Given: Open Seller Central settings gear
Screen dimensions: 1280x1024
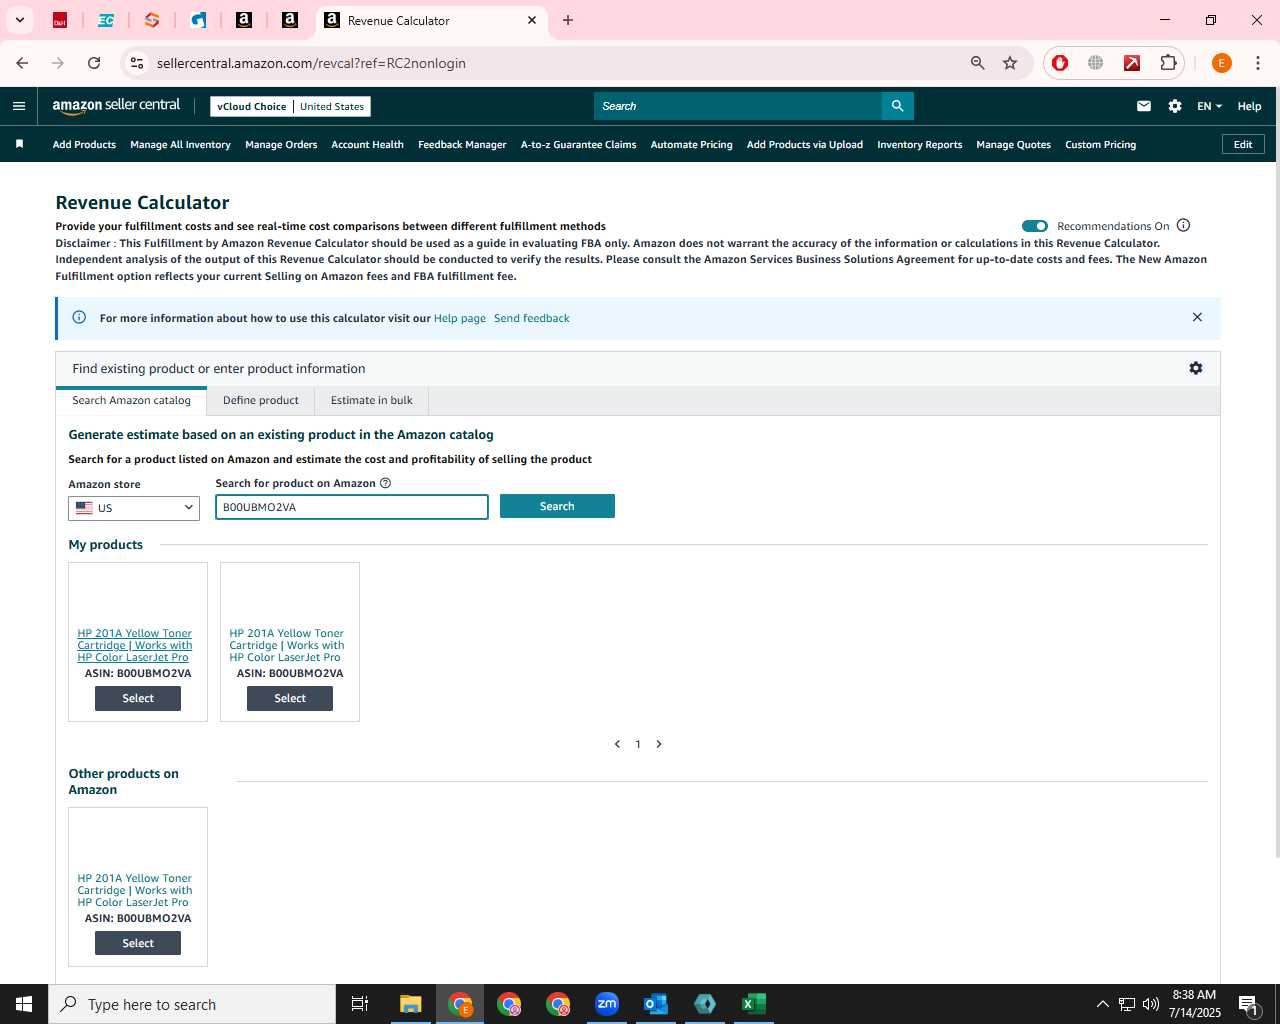Looking at the screenshot, I should click(1175, 106).
